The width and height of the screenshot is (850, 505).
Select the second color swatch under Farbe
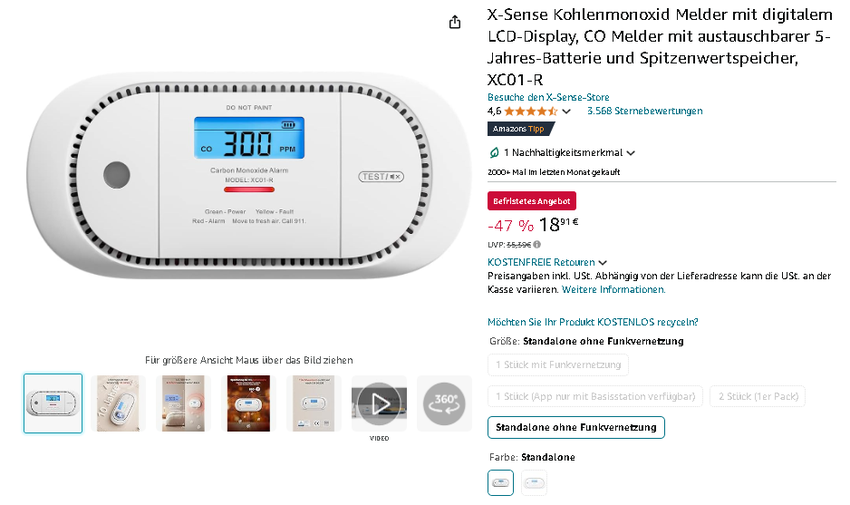point(534,483)
